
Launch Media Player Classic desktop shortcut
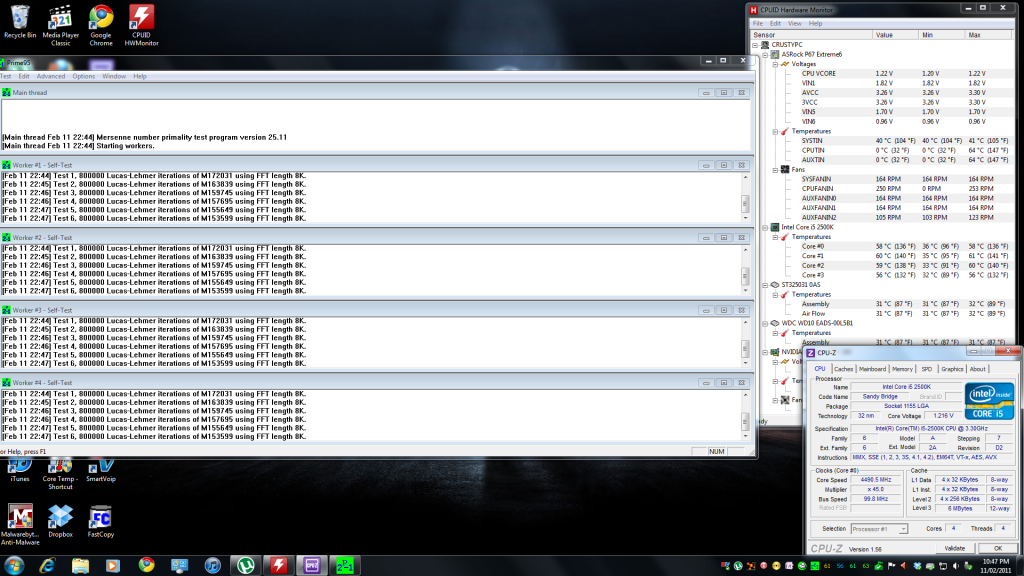60,25
